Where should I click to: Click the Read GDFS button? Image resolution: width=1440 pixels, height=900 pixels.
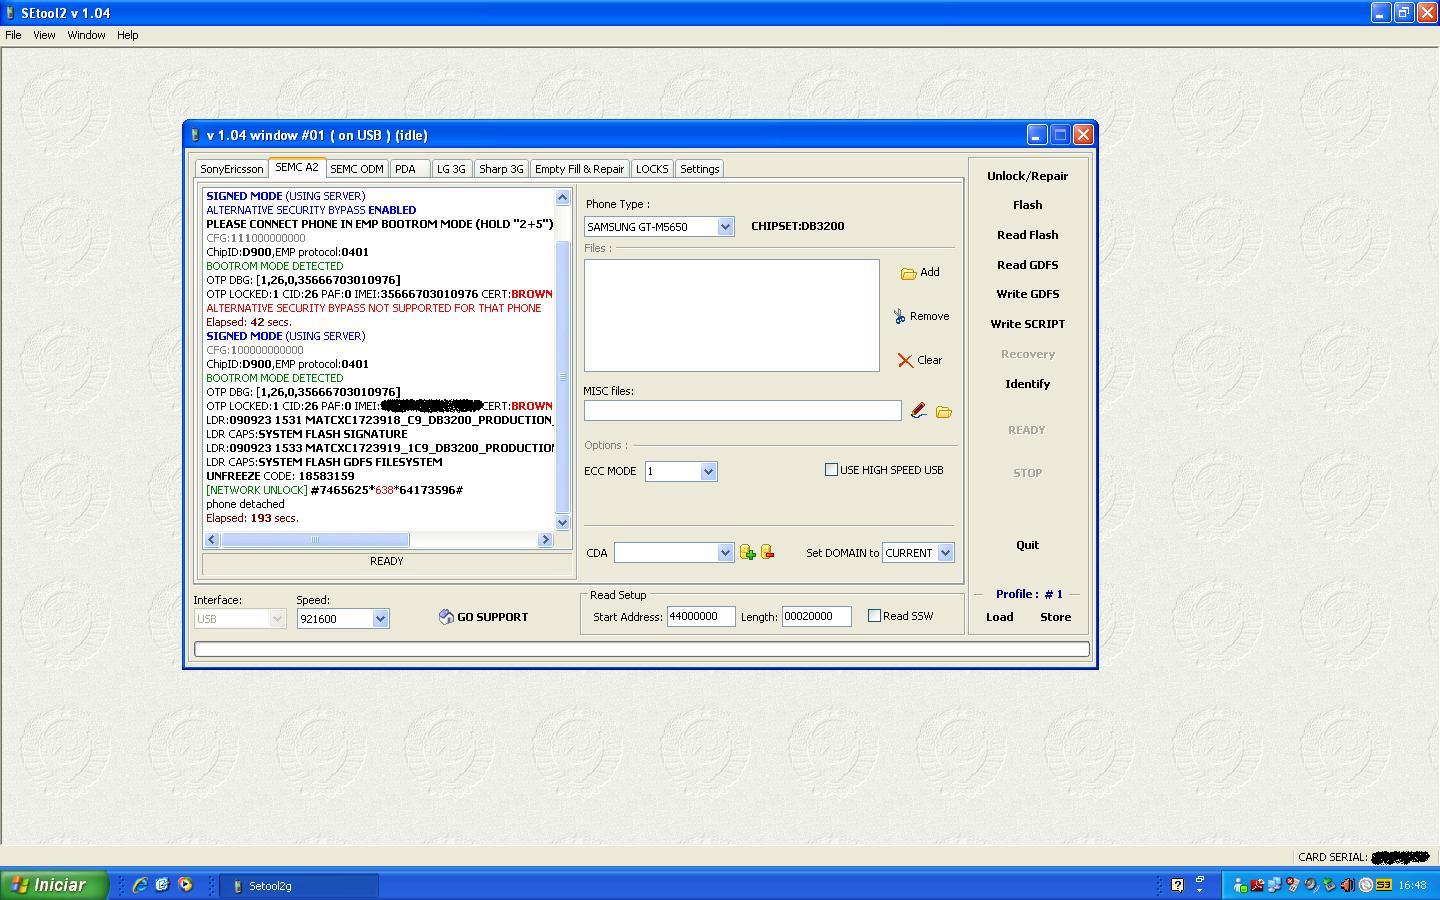[x=1027, y=265]
